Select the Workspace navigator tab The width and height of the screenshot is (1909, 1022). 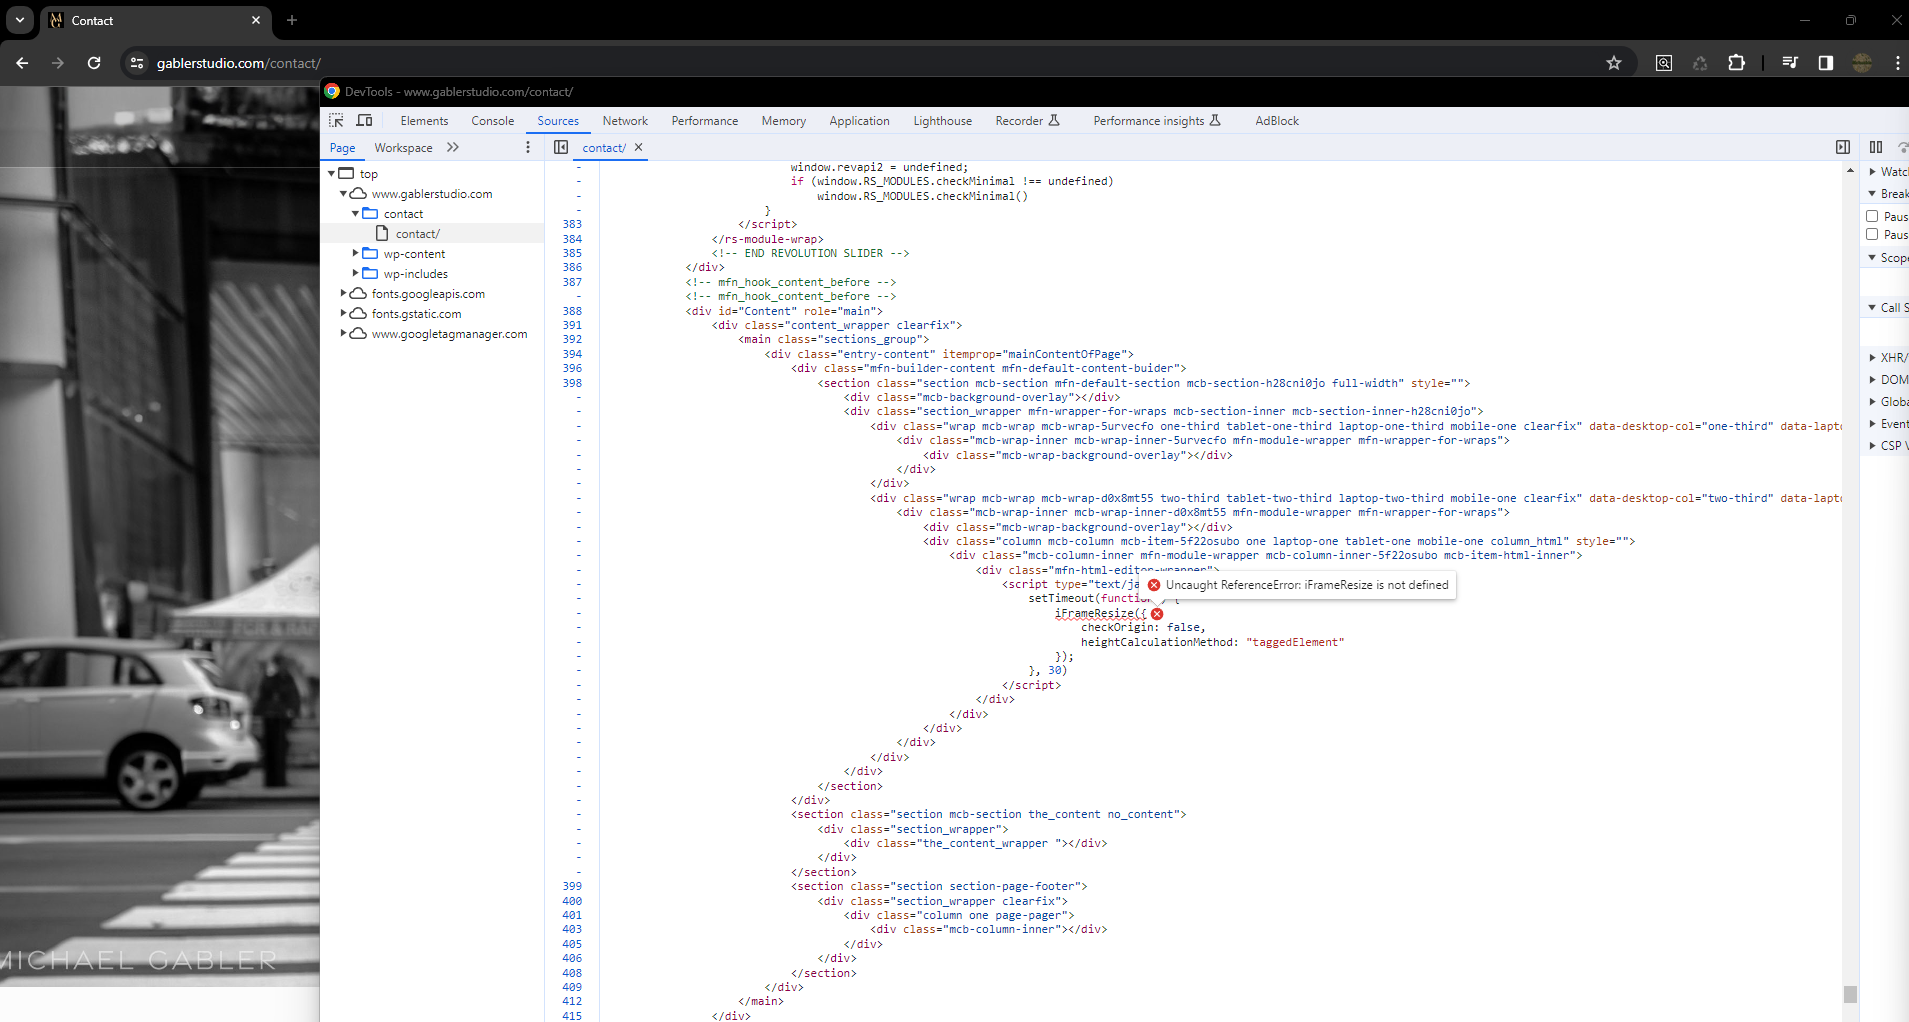click(x=403, y=148)
